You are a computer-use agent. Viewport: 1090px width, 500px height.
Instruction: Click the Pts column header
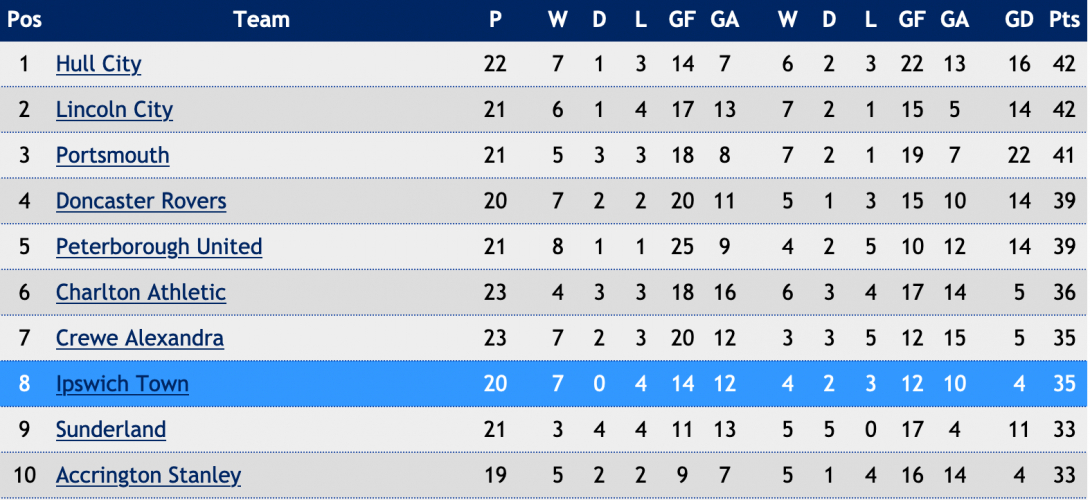click(1064, 19)
